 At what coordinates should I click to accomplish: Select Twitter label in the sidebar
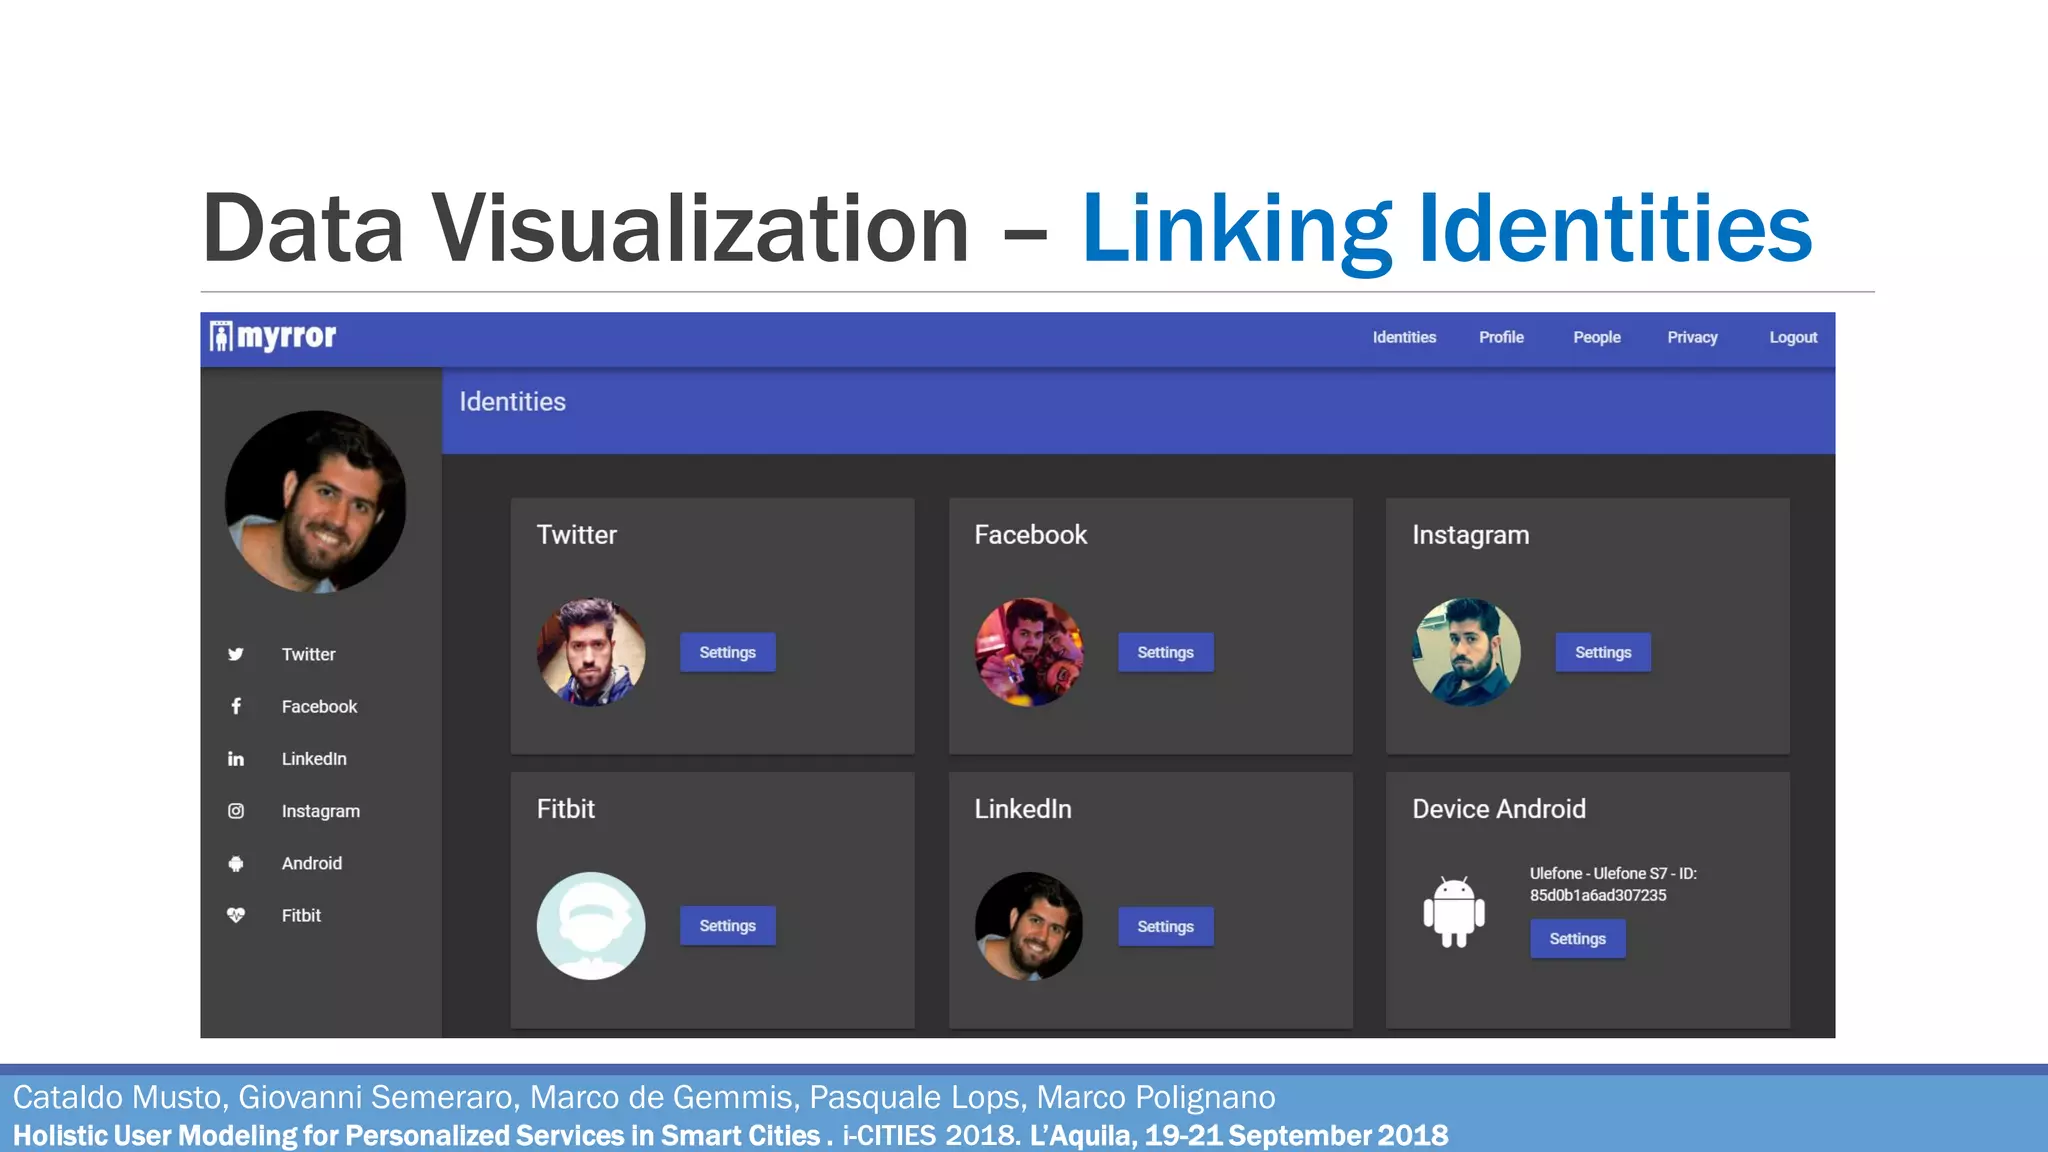(308, 654)
